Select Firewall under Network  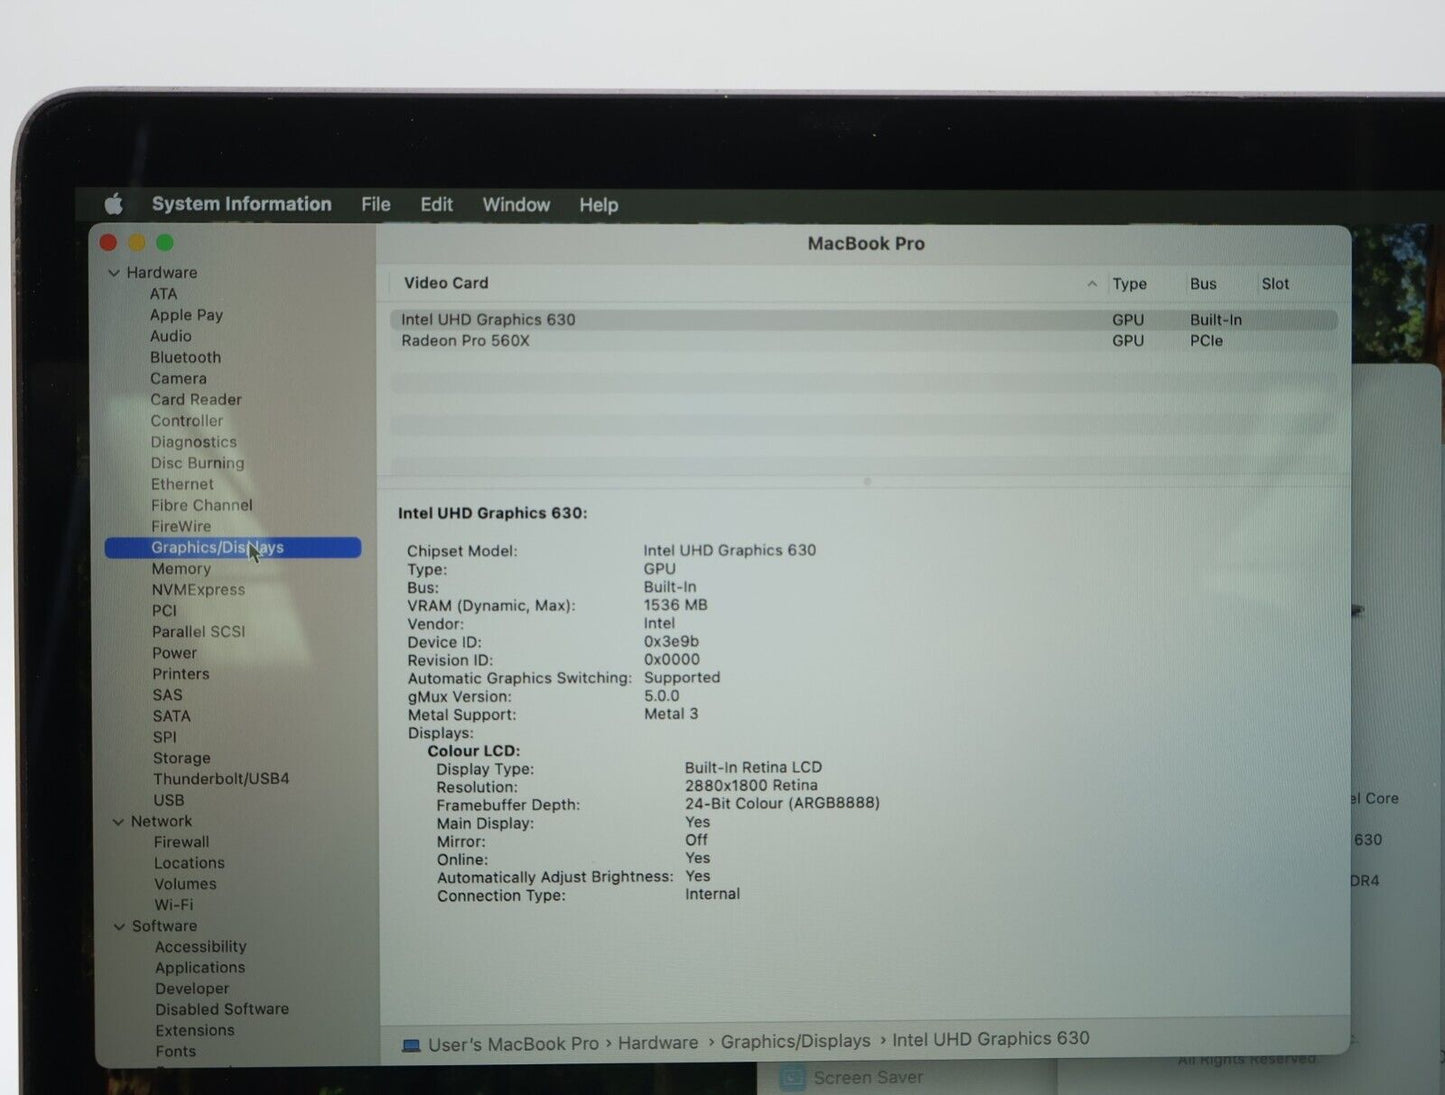tap(181, 842)
